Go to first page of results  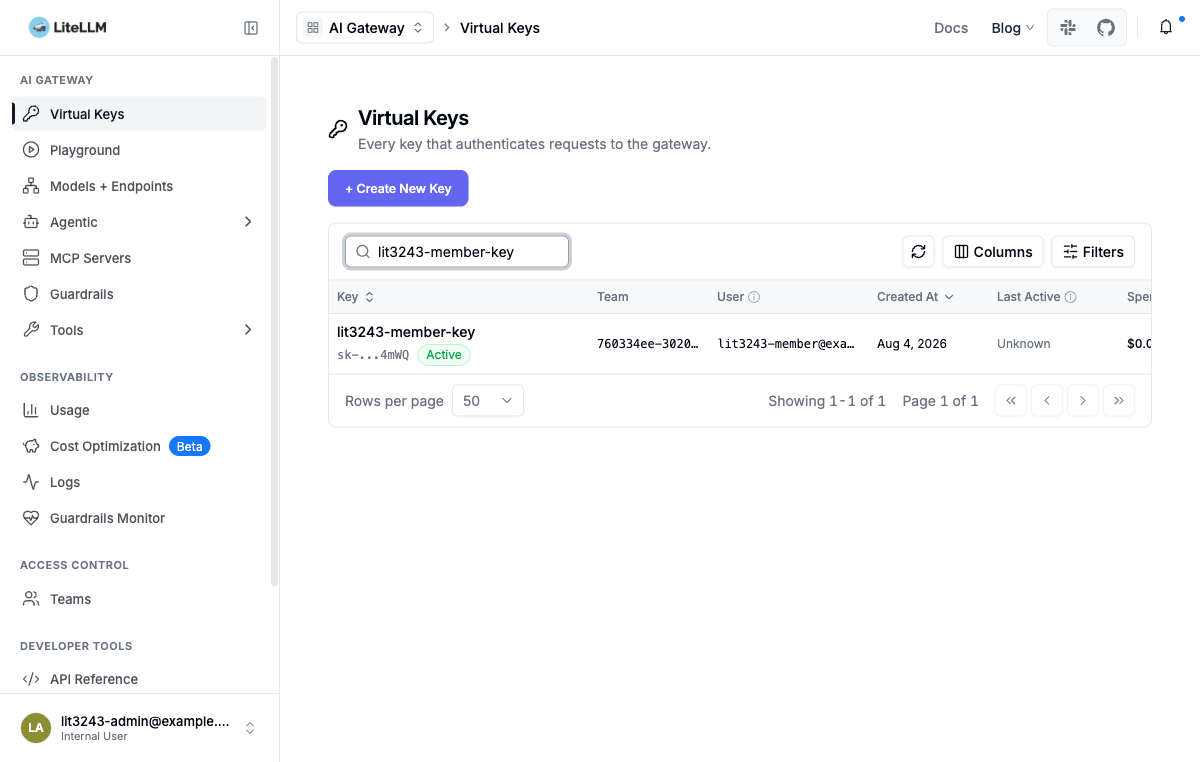tap(1011, 401)
